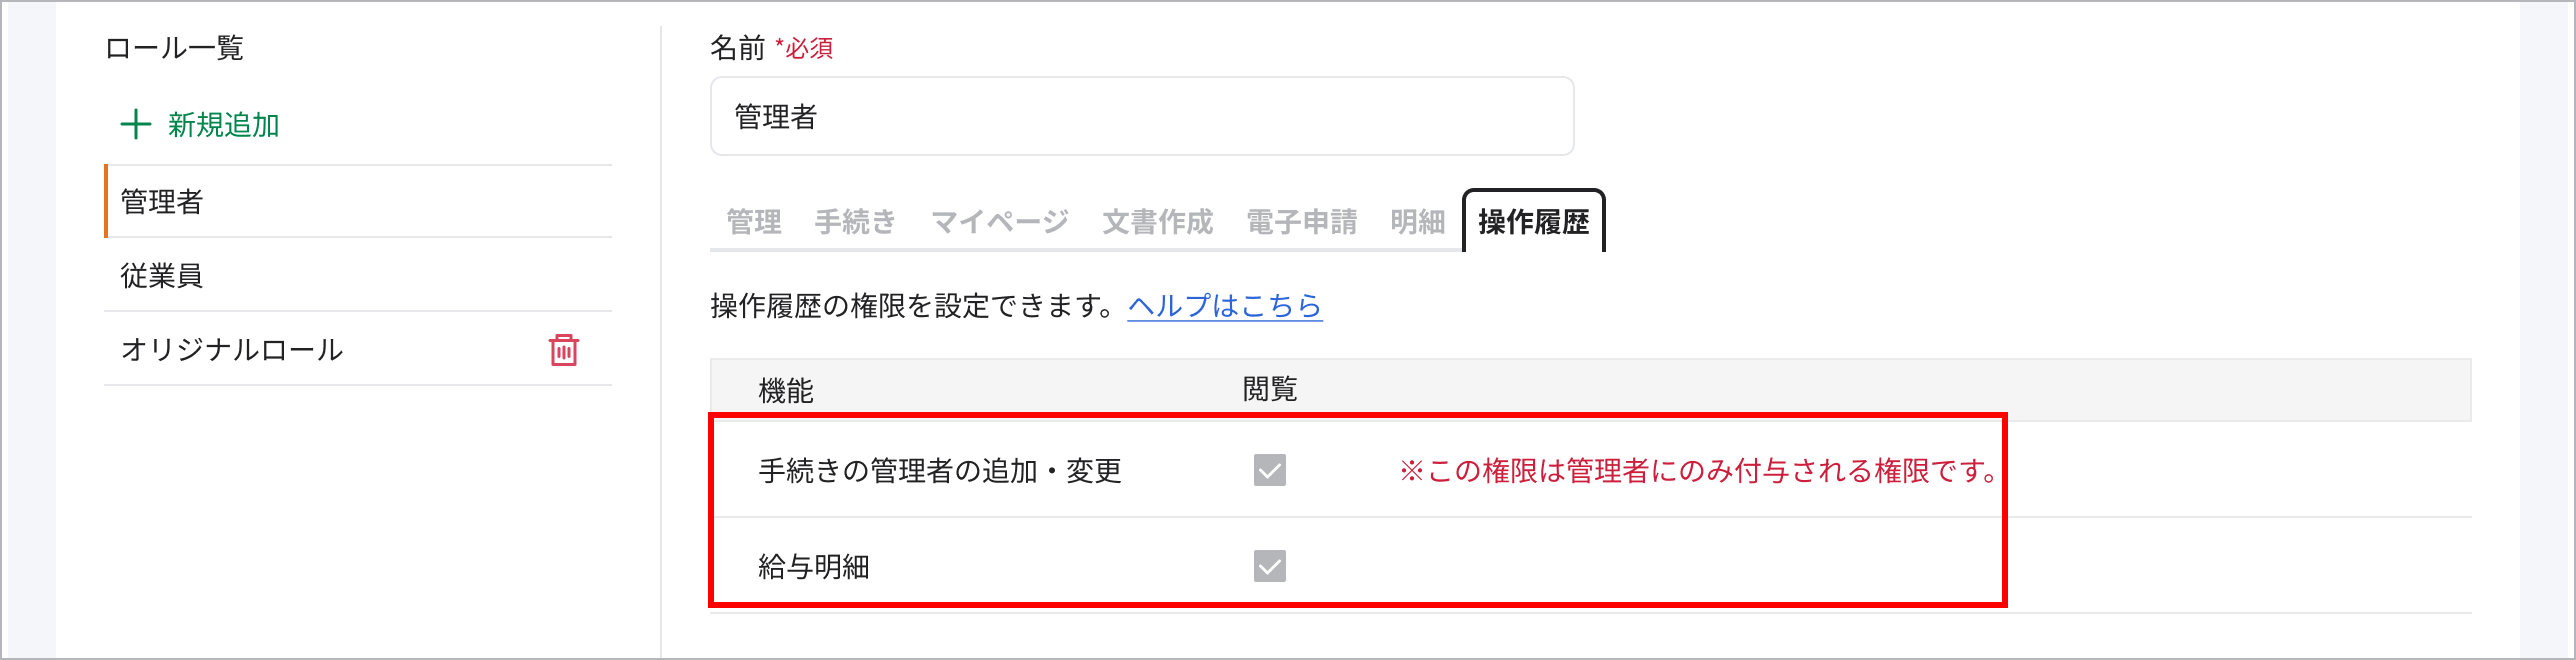Screen dimensions: 2576x660
Task: Open the ヘルプはこちら help link
Action: (x=1224, y=306)
